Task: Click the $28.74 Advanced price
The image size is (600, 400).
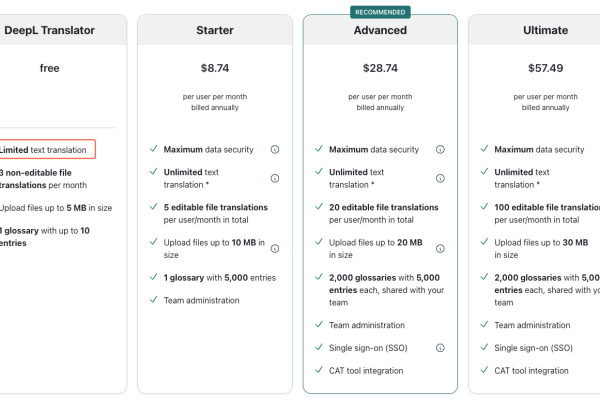Action: click(x=380, y=68)
